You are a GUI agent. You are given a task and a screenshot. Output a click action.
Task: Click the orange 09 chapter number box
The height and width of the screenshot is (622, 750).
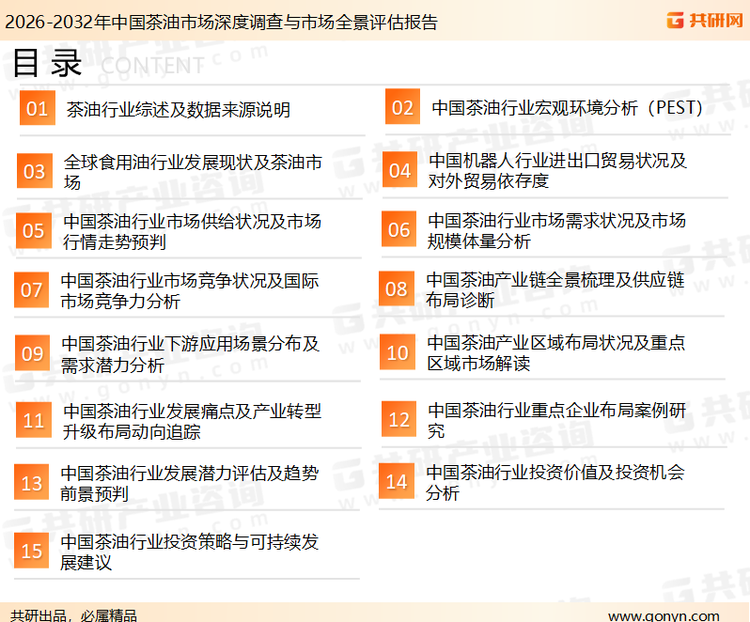(33, 353)
